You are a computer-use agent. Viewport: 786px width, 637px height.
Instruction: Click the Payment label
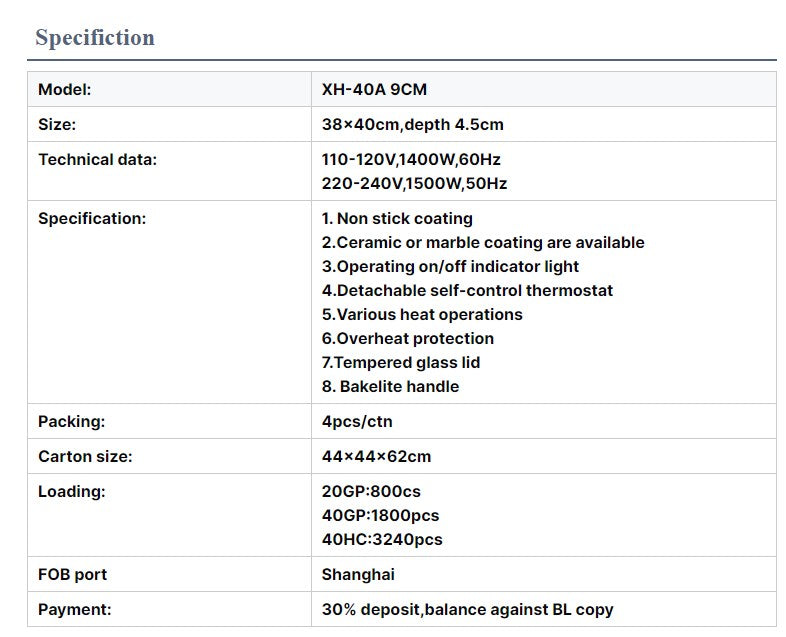tap(75, 610)
